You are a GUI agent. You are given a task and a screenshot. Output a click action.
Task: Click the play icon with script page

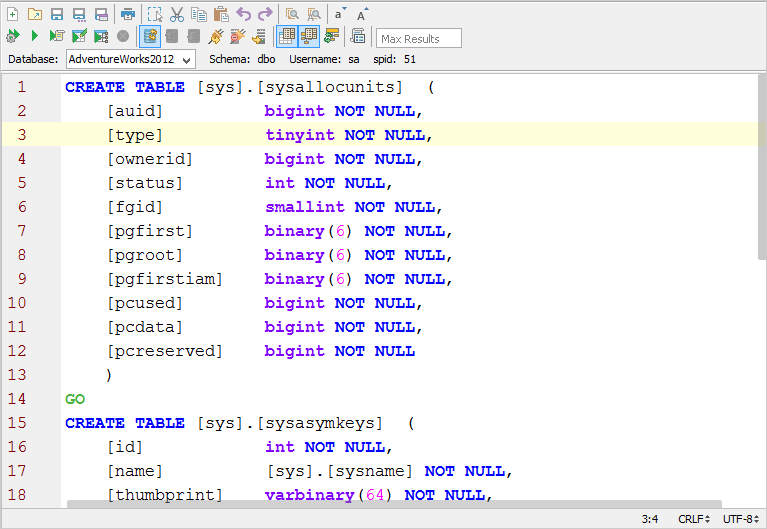[57, 36]
